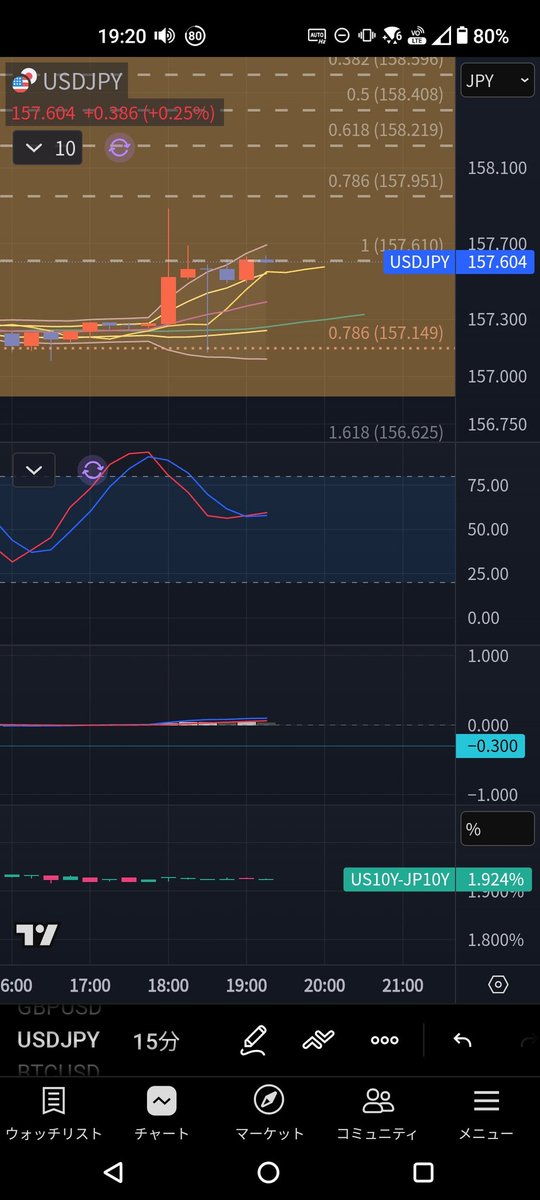Tap the USDJPY symbol title in the legend
The height and width of the screenshot is (1200, 540).
coord(82,81)
